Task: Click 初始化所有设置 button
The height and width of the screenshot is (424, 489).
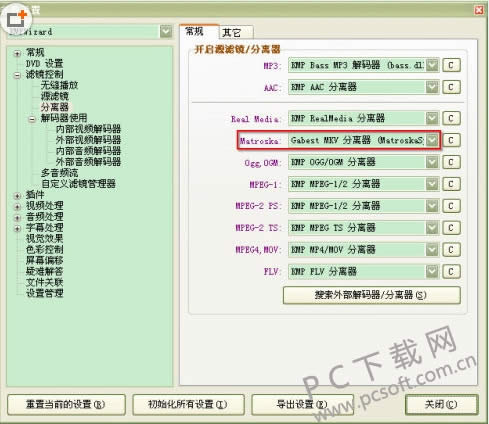Action: [x=188, y=405]
